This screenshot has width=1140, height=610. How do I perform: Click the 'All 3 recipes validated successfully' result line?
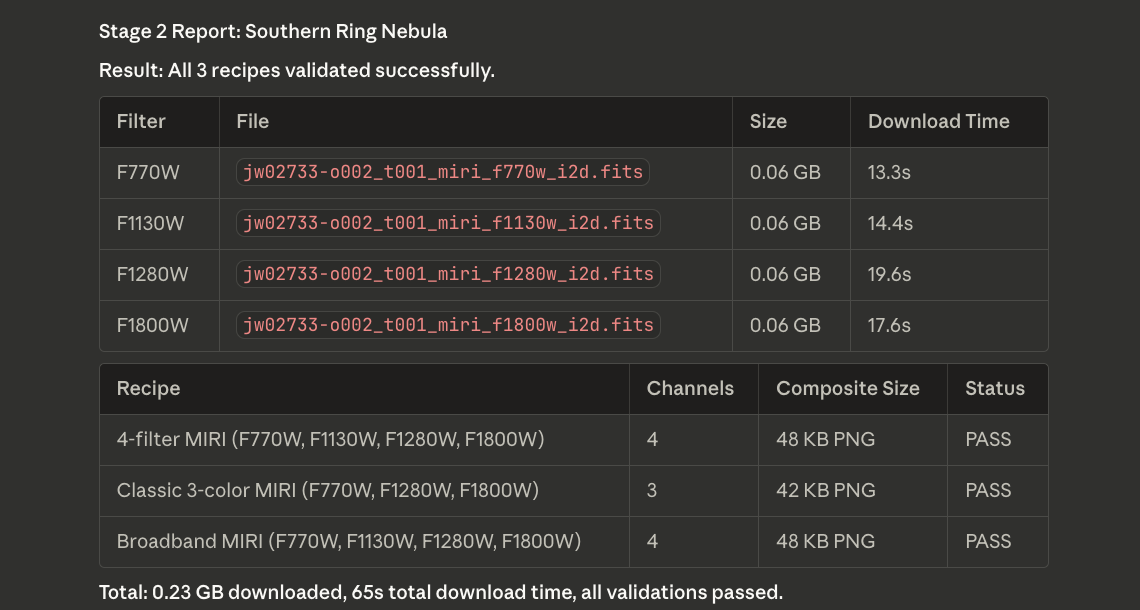point(297,71)
